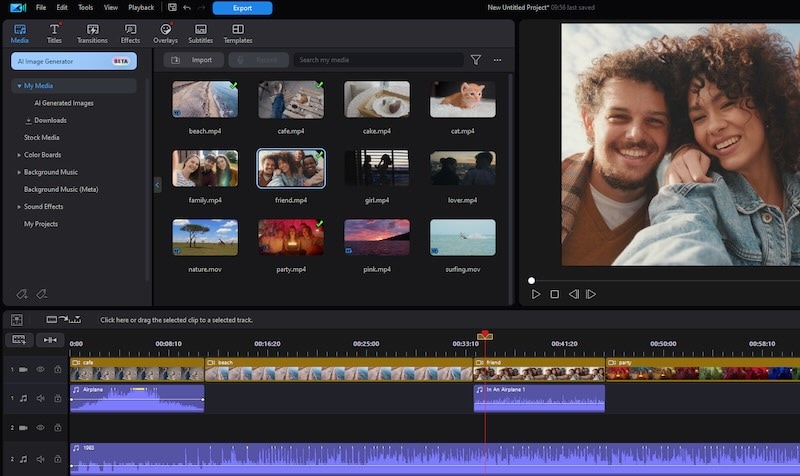Click the redo arrow icon

[201, 8]
